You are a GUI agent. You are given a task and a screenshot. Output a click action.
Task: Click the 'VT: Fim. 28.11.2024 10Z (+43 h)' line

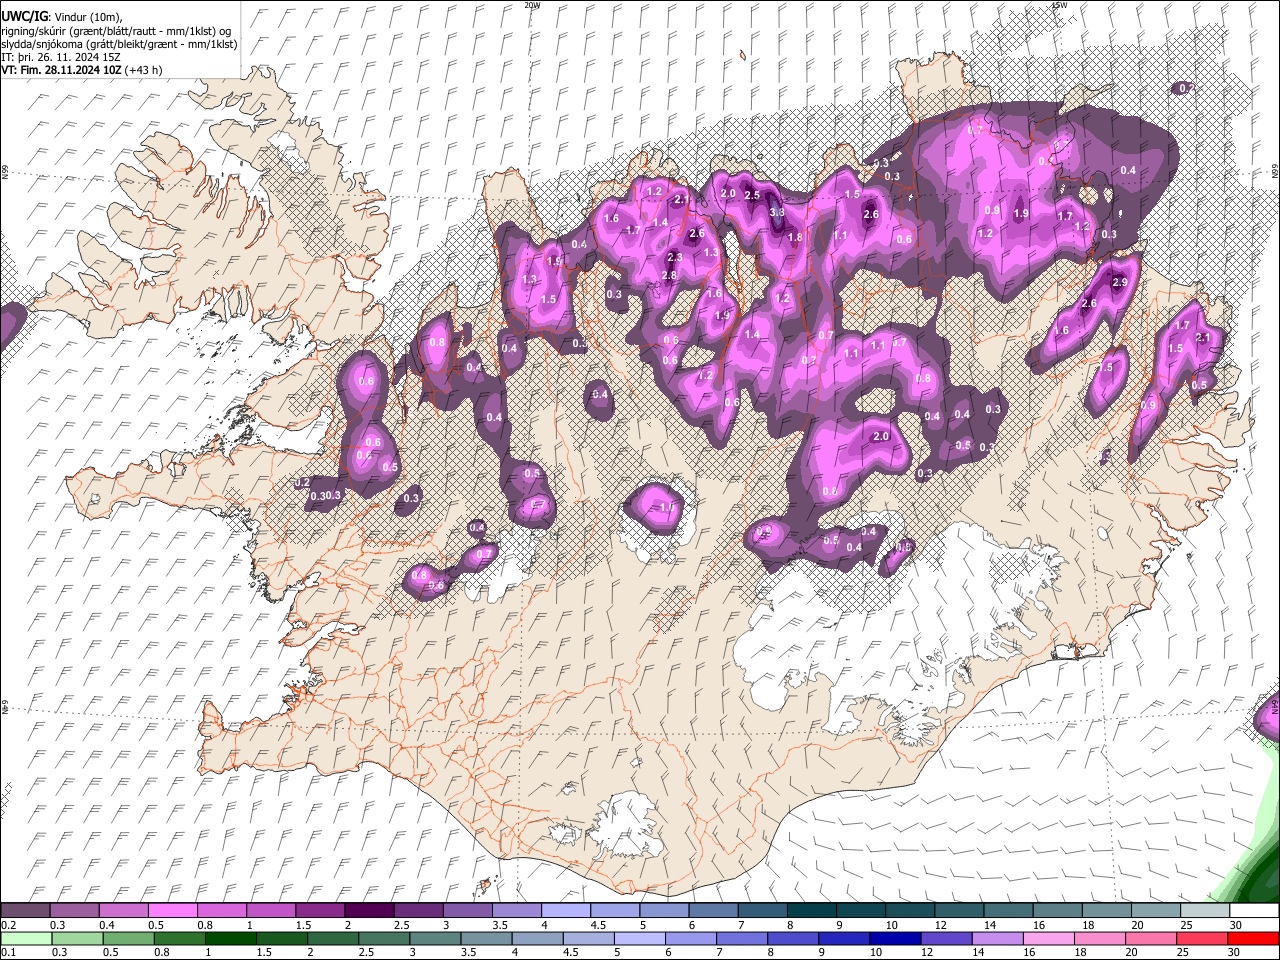tap(82, 70)
